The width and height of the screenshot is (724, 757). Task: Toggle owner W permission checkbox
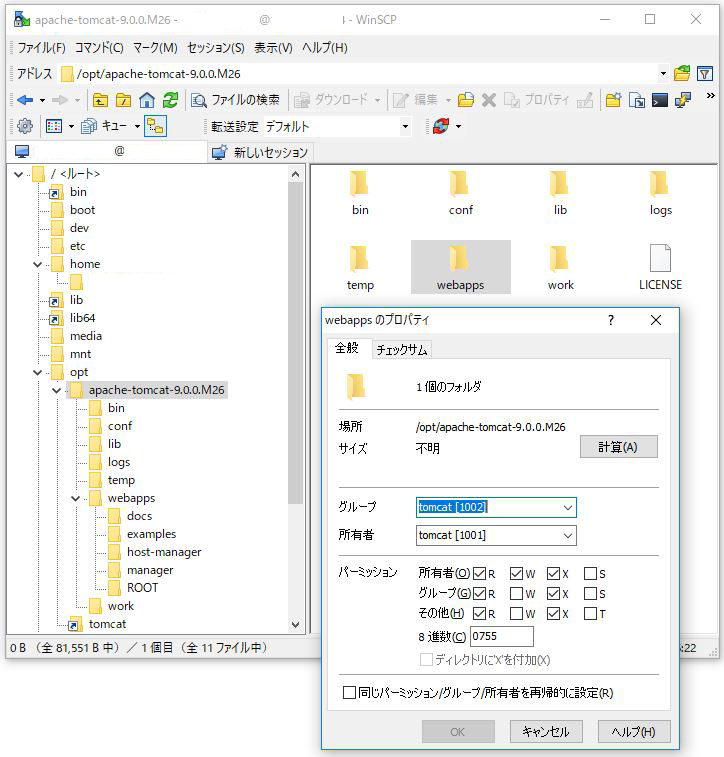pos(516,574)
